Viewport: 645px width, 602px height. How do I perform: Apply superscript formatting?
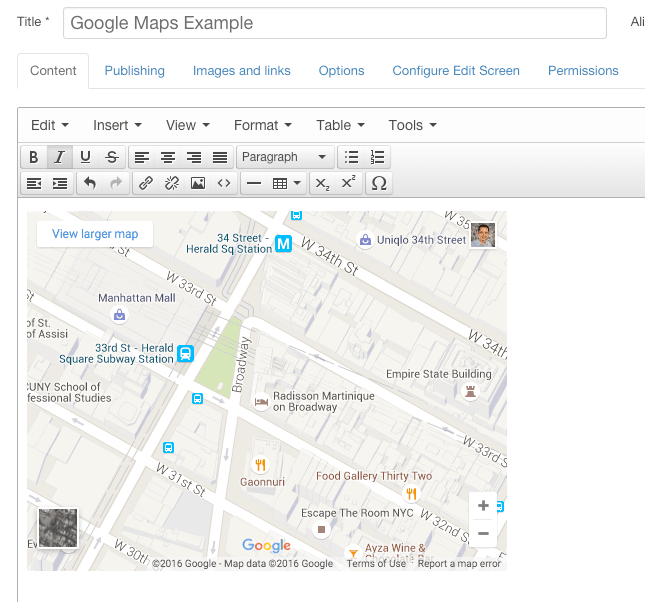tap(348, 183)
